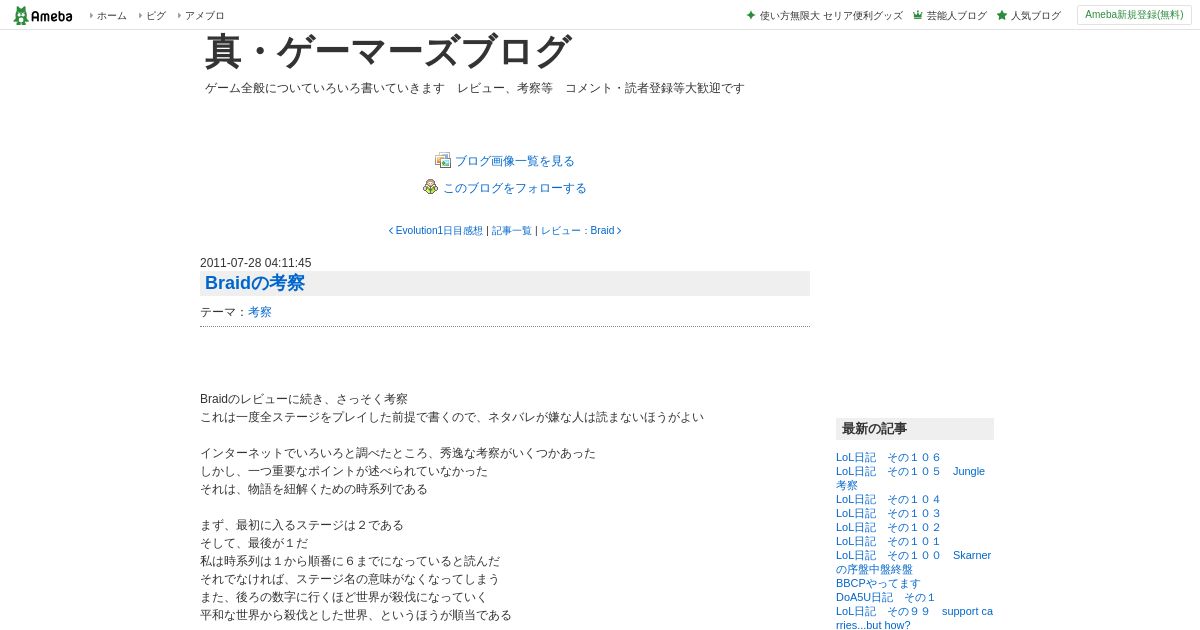1200x630 pixels.
Task: Click the 最新の記事 sidebar heading
Action: [915, 429]
